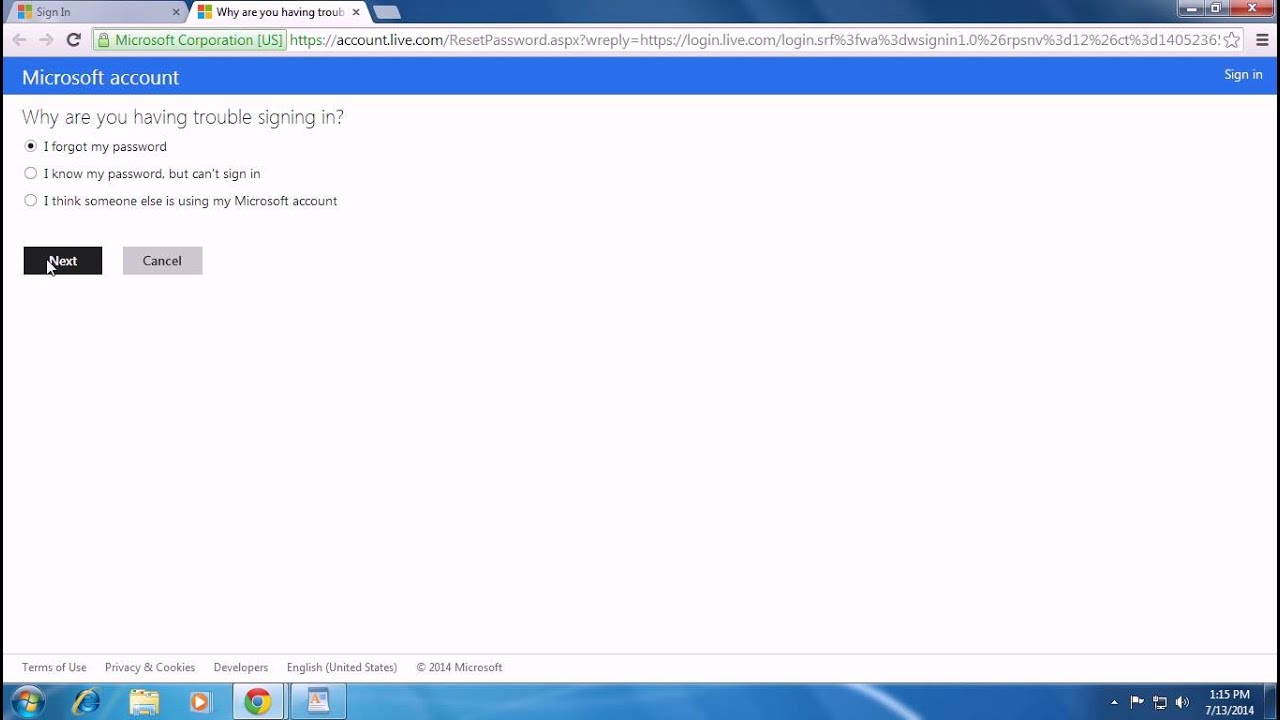Open the Windows Start menu
Image resolution: width=1280 pixels, height=720 pixels.
click(27, 702)
